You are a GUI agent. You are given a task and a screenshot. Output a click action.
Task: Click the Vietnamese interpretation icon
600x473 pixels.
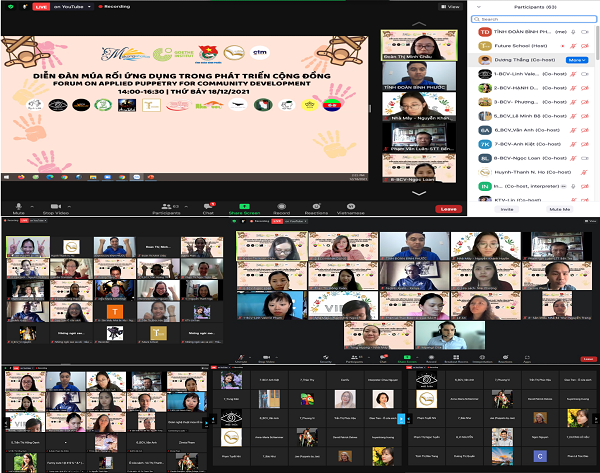pos(350,207)
